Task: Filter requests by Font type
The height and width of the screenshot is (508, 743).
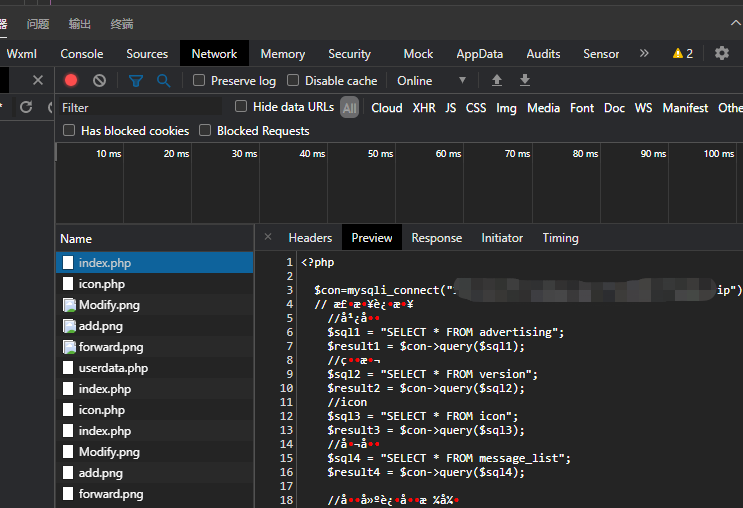Action: (x=582, y=108)
